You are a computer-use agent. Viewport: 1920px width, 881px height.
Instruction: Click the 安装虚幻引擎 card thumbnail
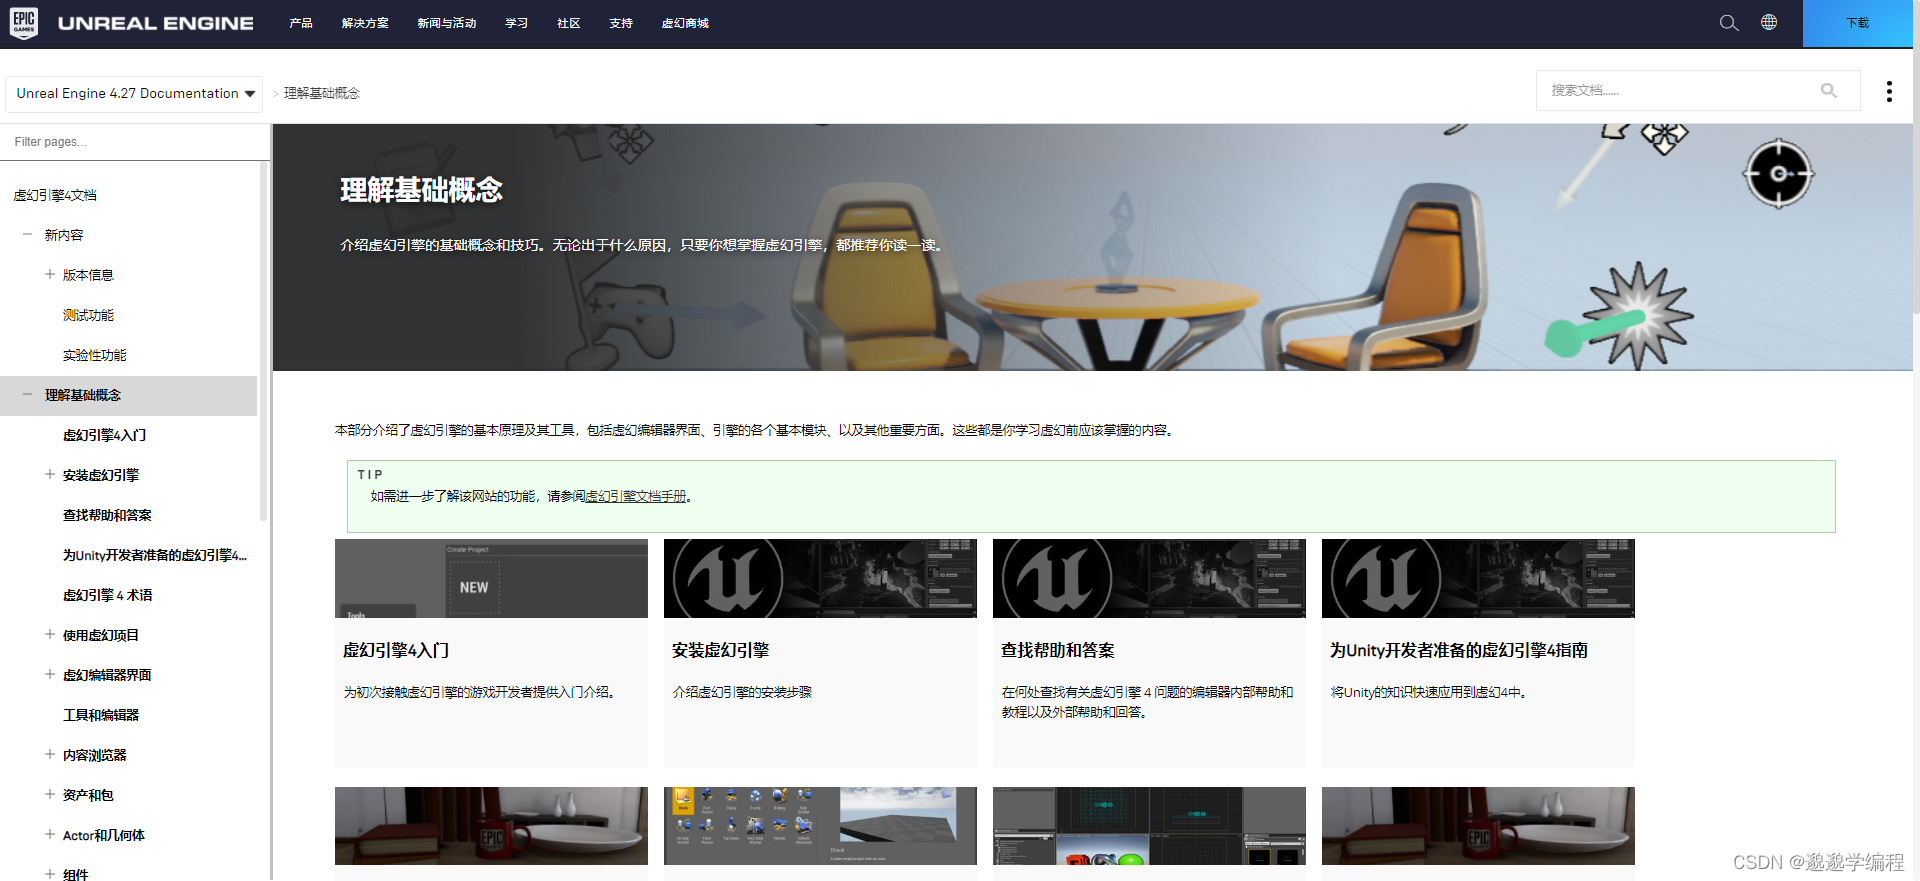(x=820, y=578)
